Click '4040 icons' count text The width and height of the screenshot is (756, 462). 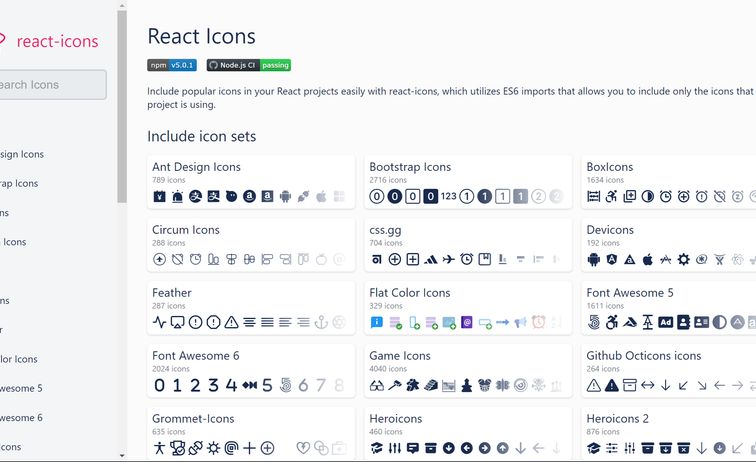click(x=388, y=369)
